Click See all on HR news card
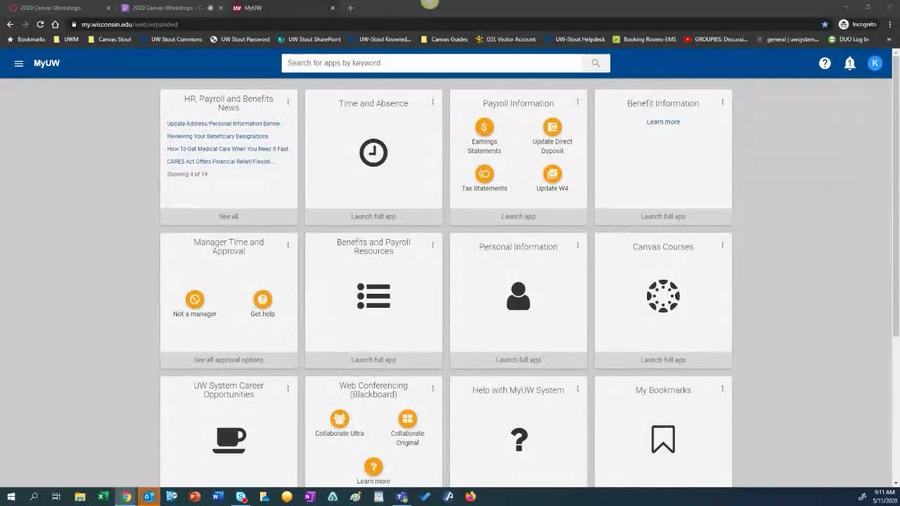 (228, 216)
